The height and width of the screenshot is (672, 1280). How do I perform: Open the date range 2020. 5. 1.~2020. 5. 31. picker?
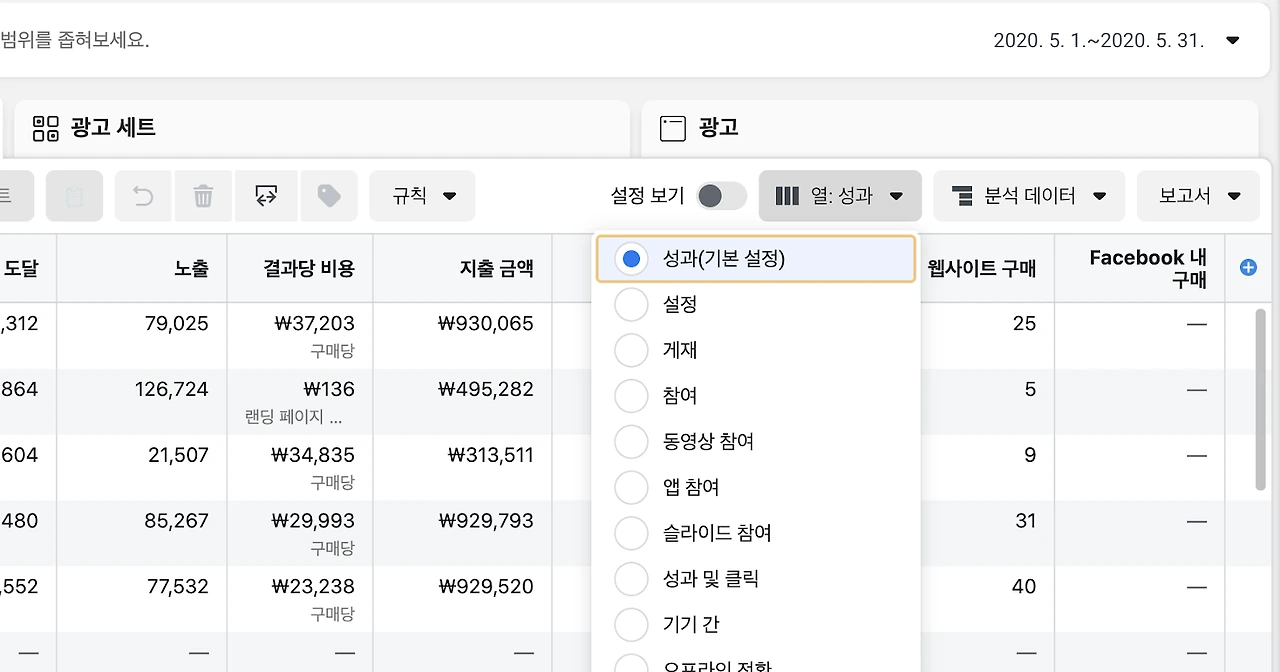[x=1116, y=41]
